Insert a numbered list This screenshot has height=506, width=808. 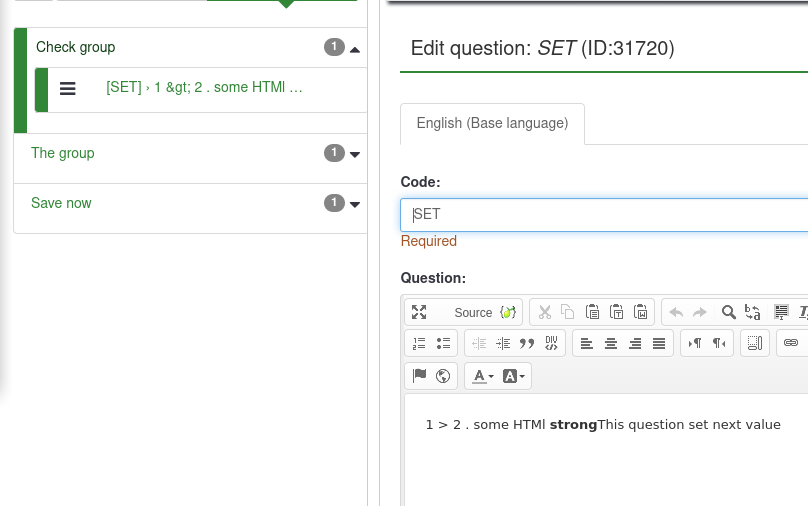coord(419,343)
